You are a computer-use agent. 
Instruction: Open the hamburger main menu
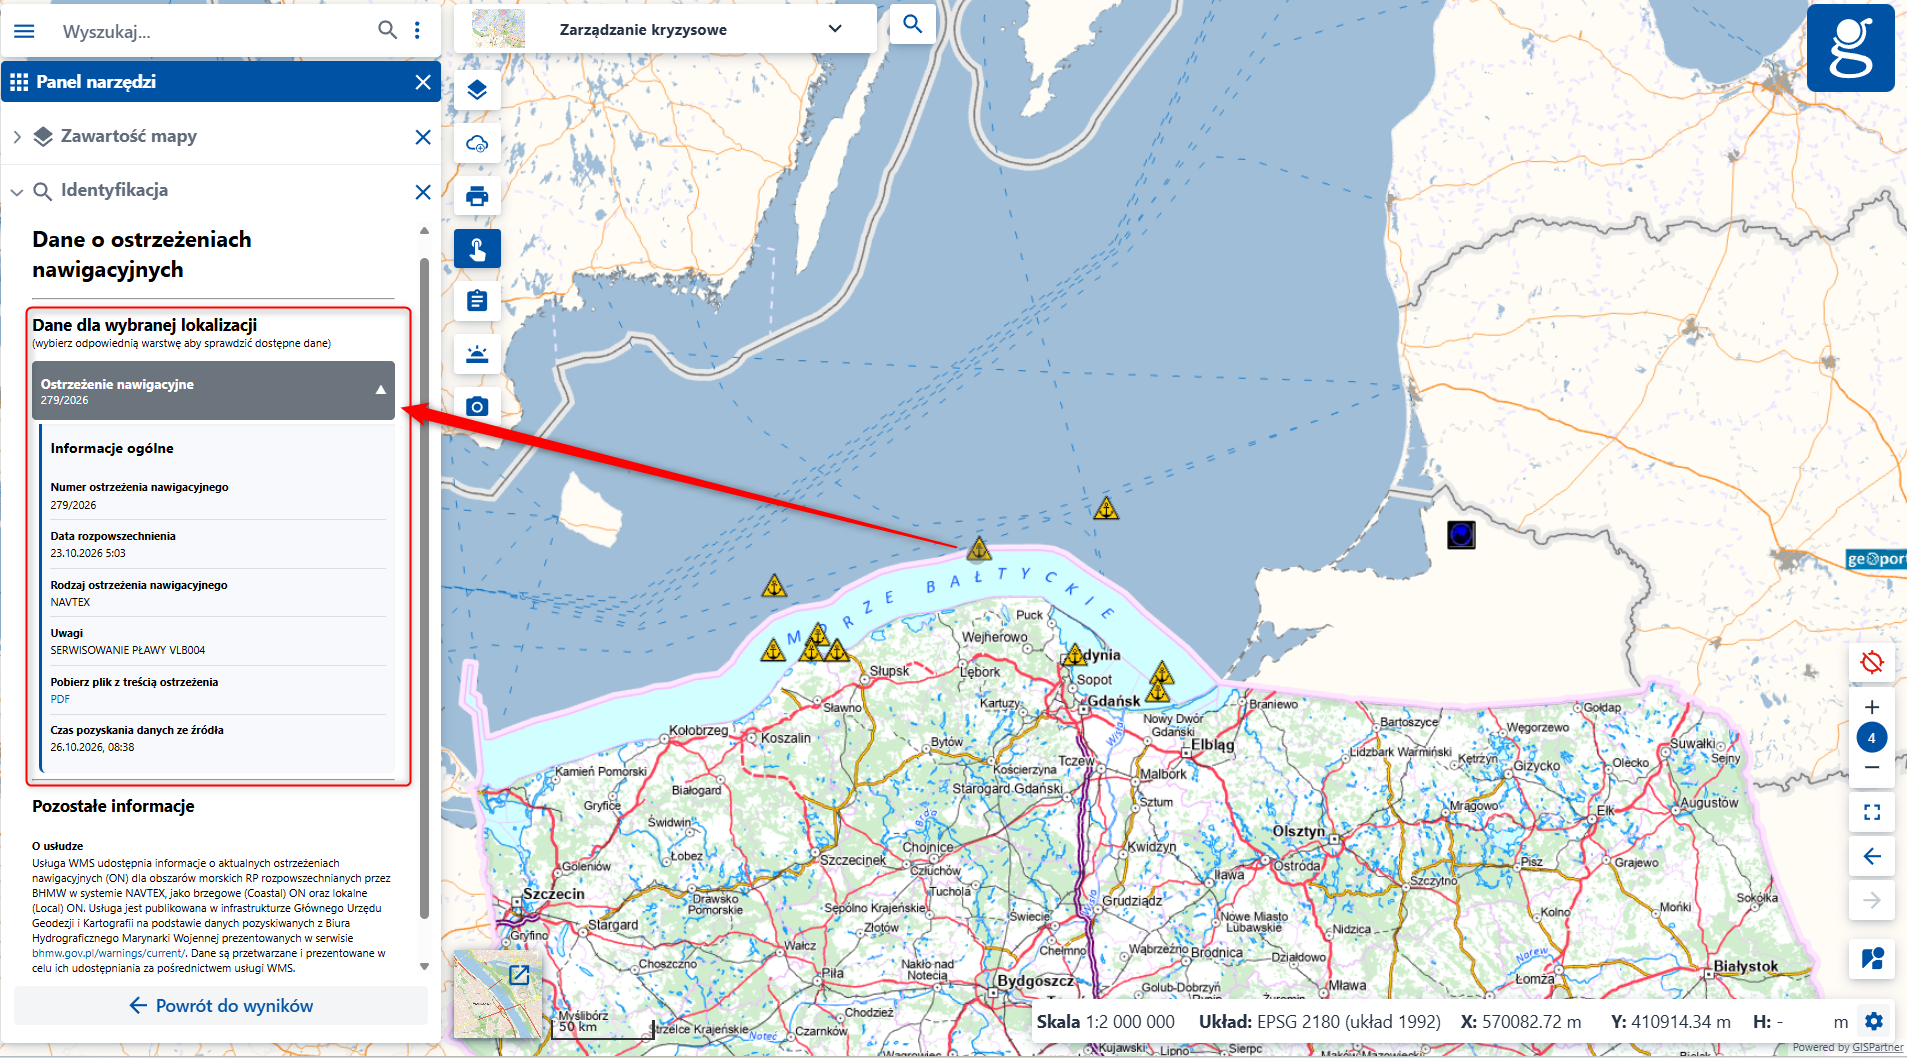pyautogui.click(x=24, y=31)
